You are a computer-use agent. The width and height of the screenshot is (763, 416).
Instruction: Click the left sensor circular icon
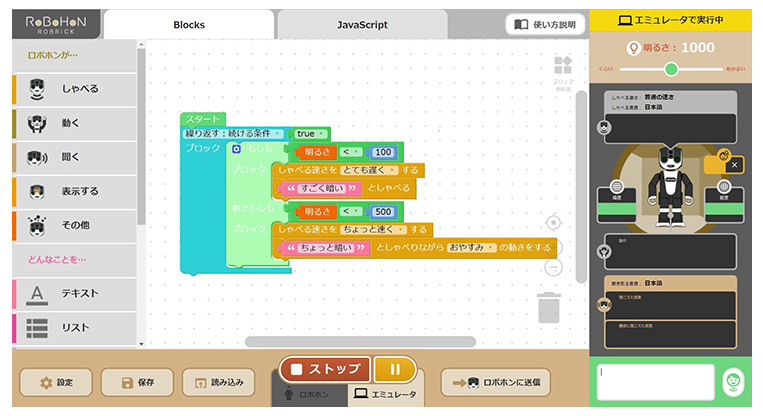(617, 186)
